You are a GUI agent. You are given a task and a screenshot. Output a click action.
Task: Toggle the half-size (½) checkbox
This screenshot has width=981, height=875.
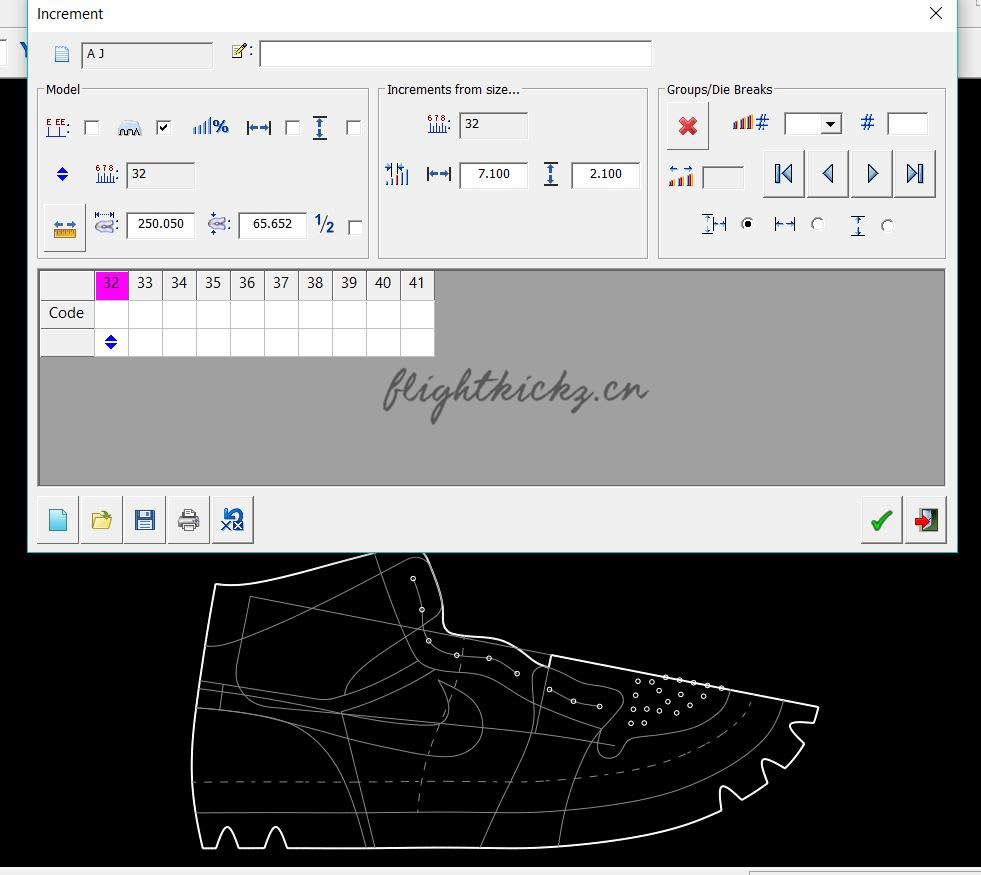tap(354, 228)
